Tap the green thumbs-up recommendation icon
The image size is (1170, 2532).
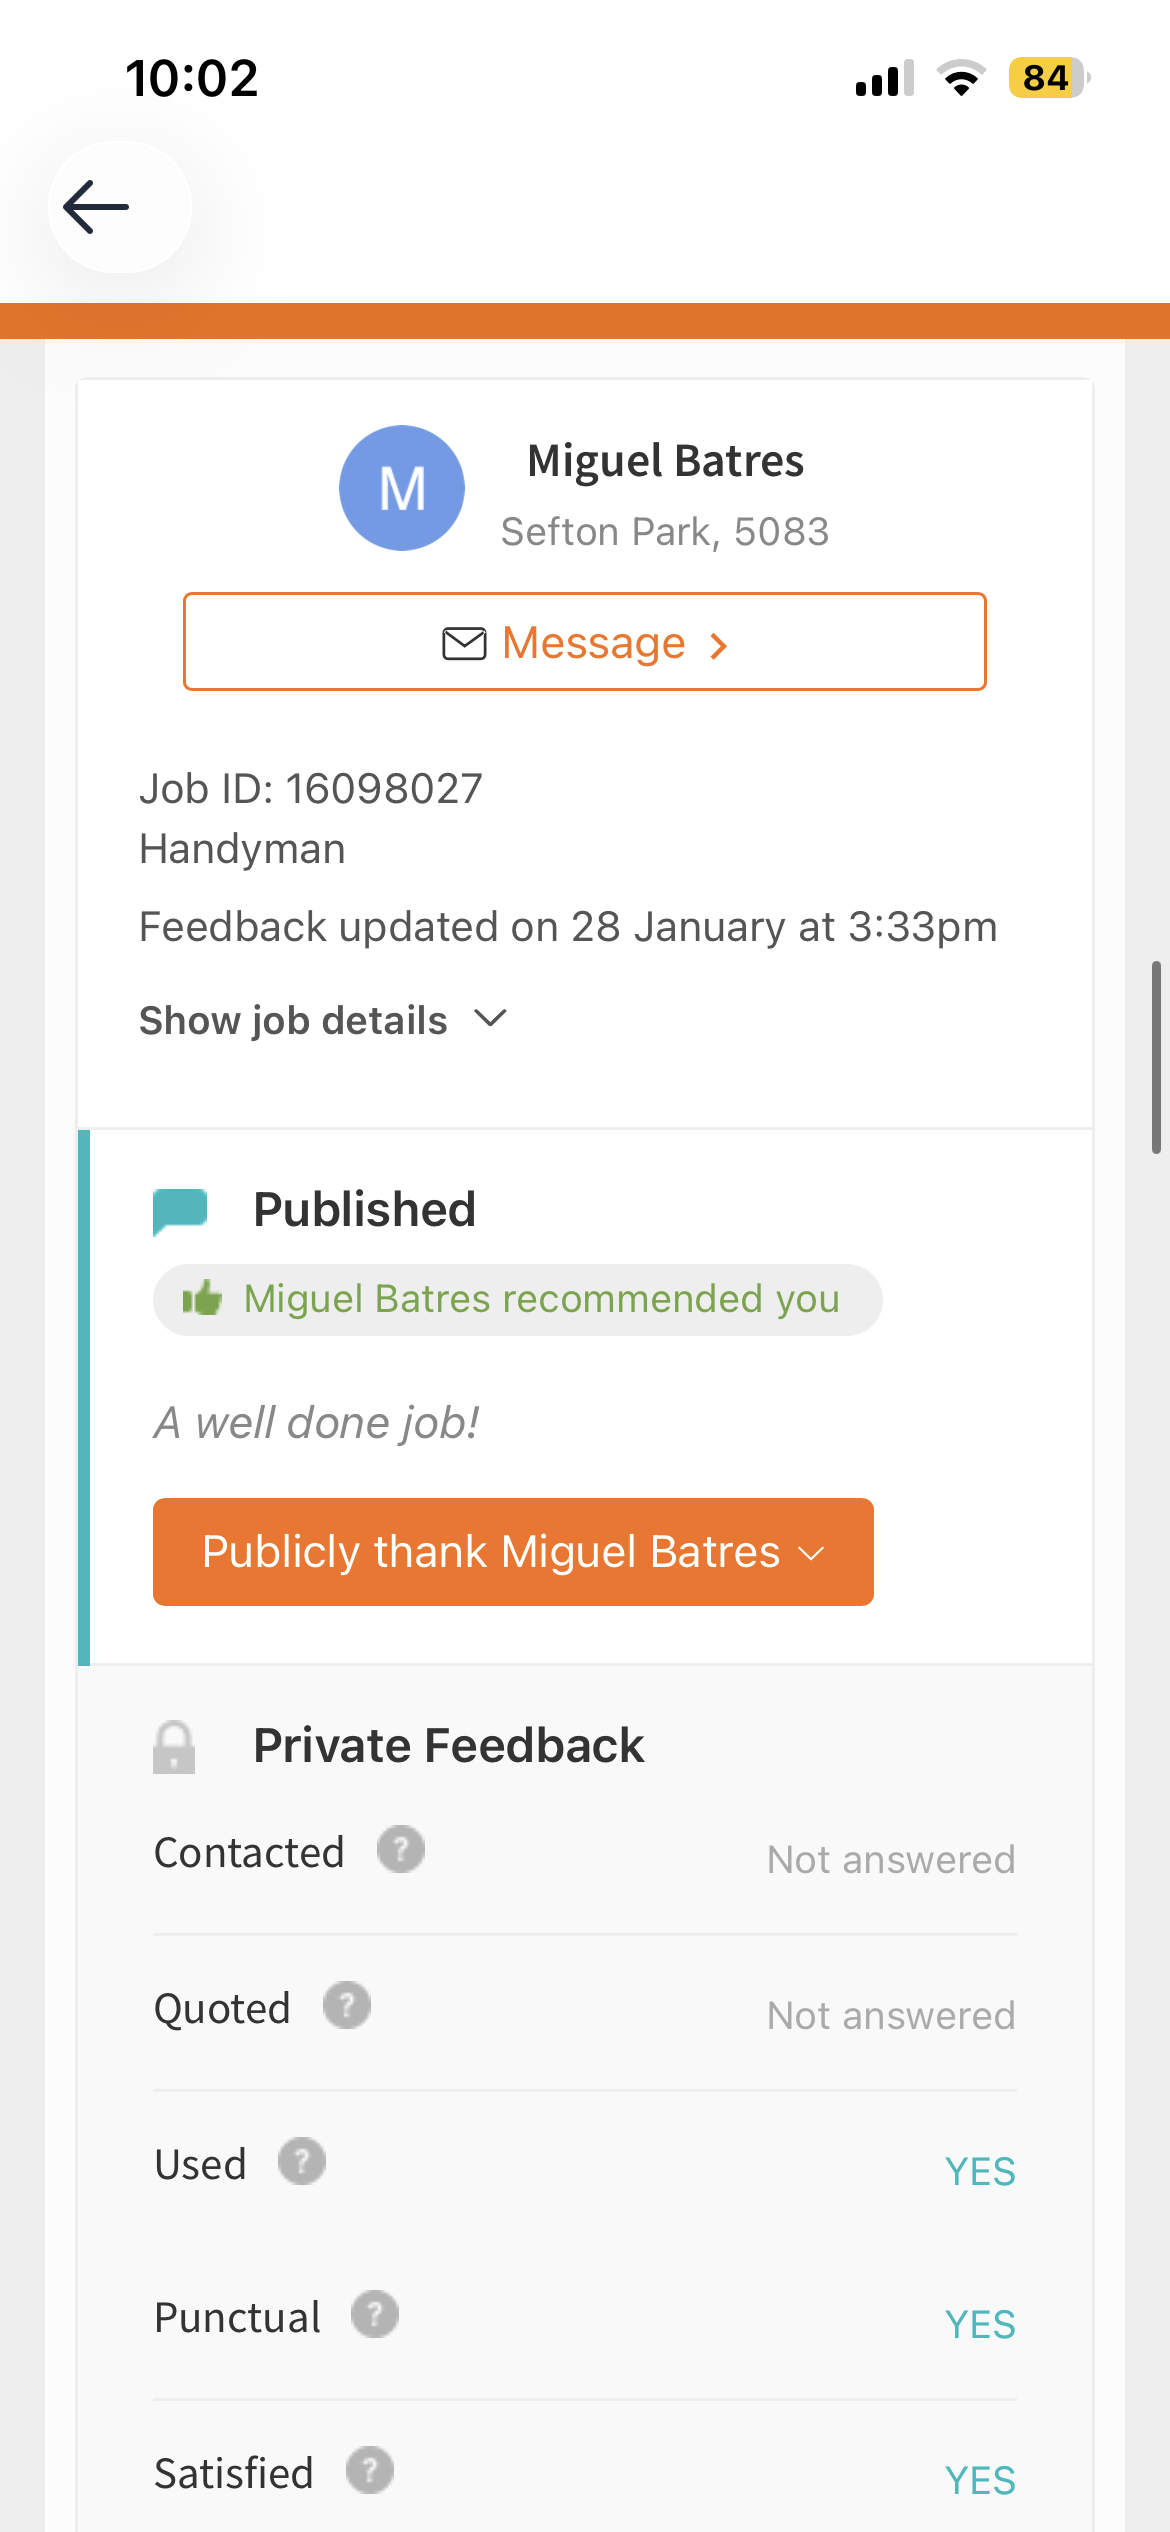(x=202, y=1299)
